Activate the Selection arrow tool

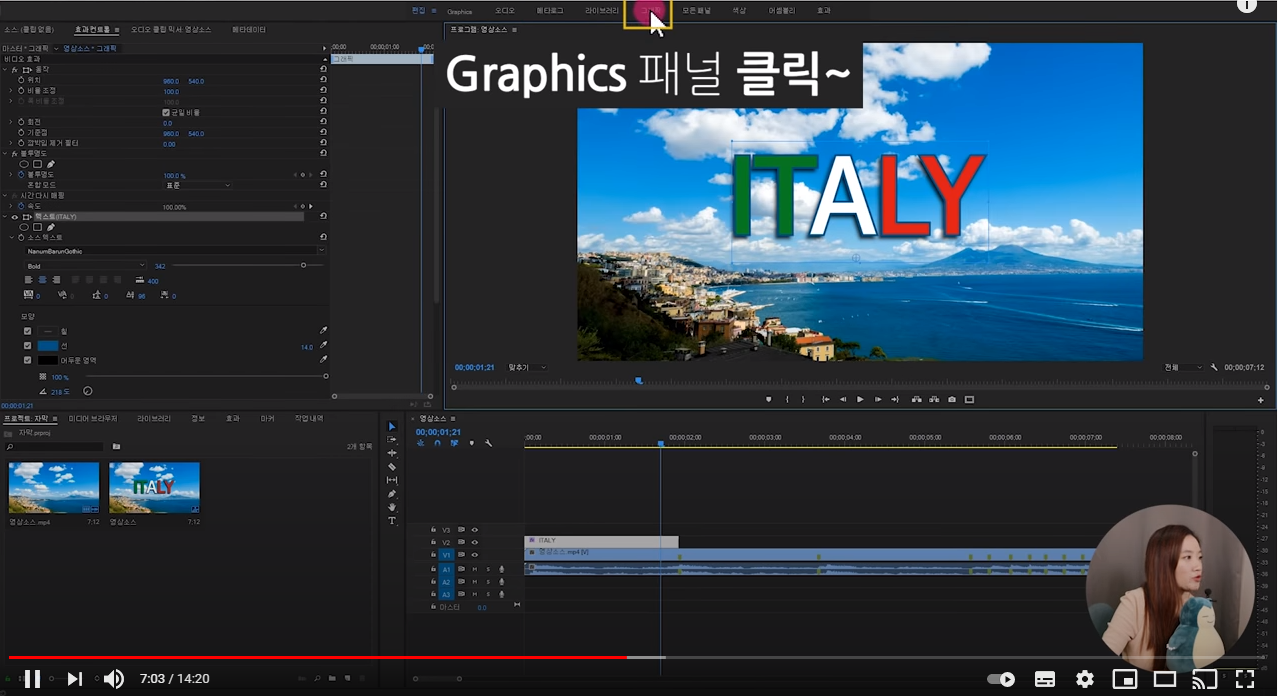[x=392, y=427]
